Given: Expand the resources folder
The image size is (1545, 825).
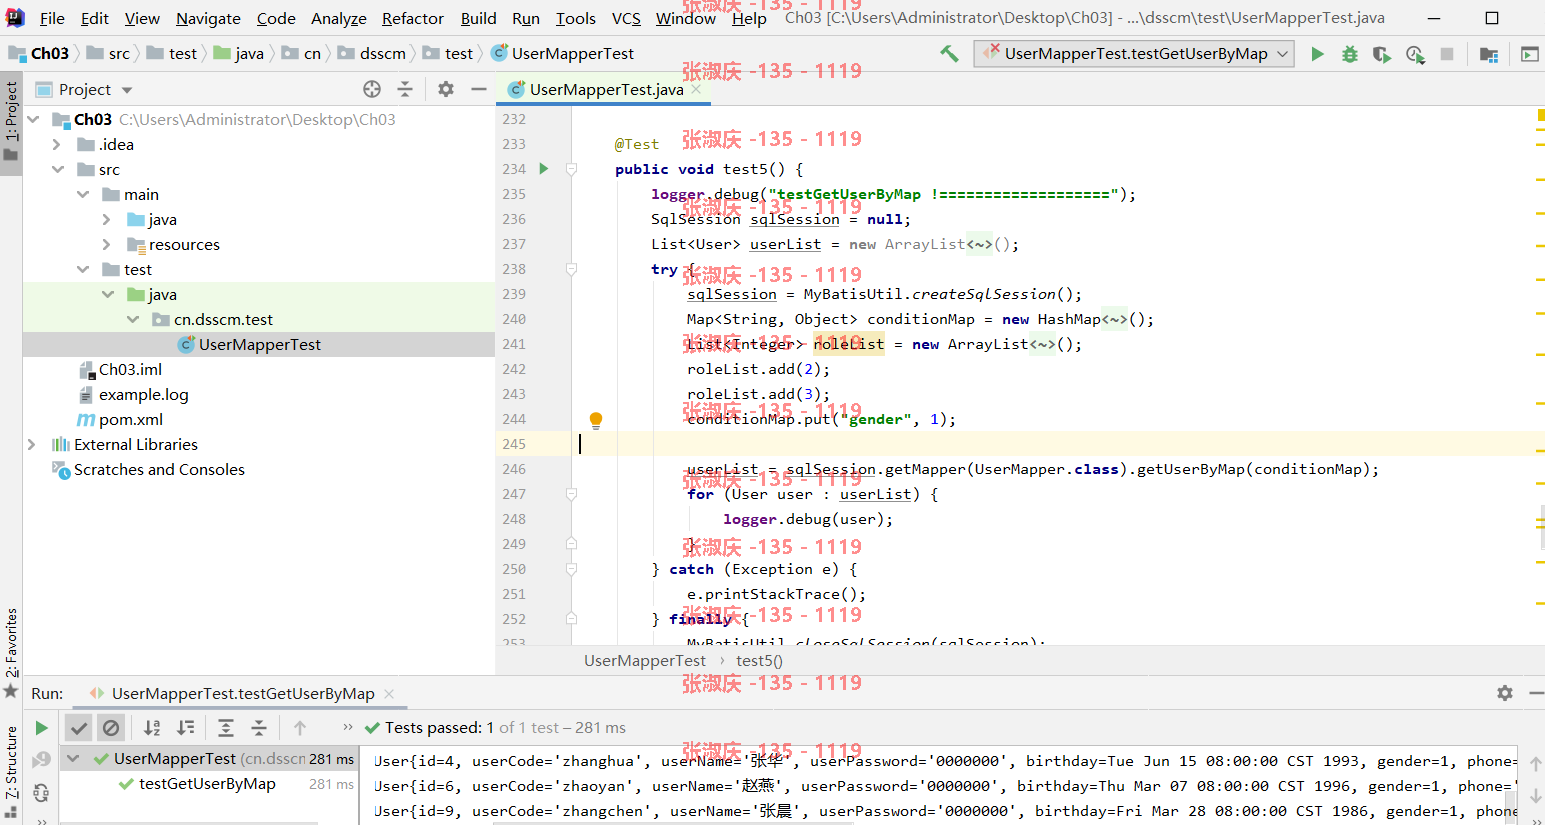Looking at the screenshot, I should coord(107,244).
